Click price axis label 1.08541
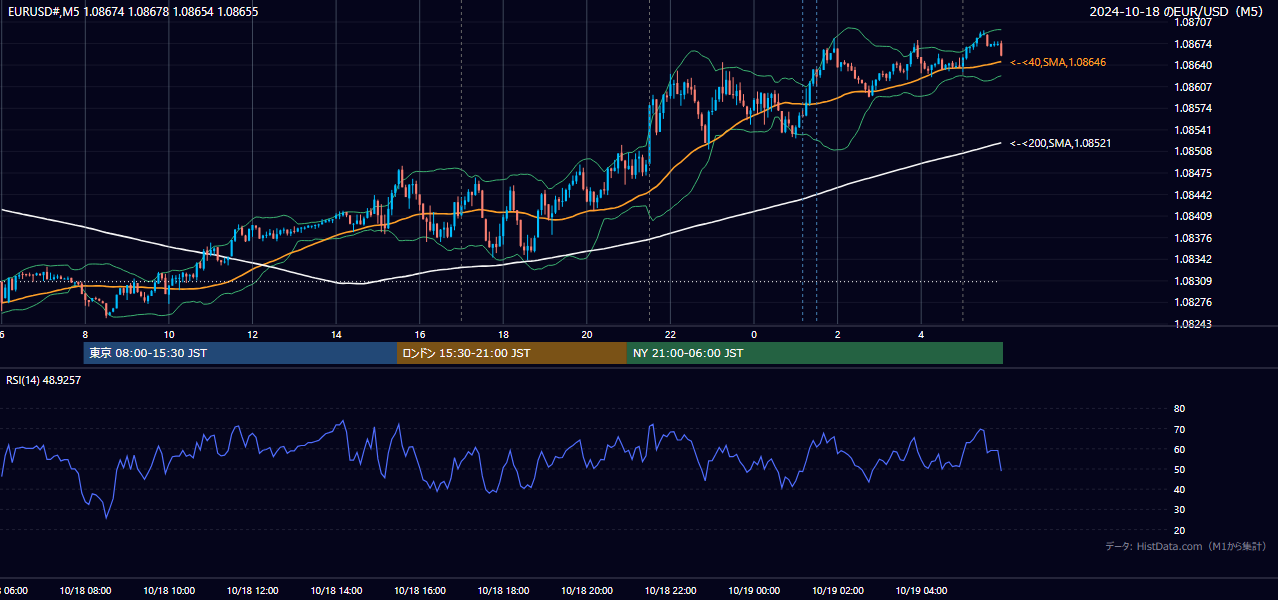1278x600 pixels. (x=1193, y=130)
